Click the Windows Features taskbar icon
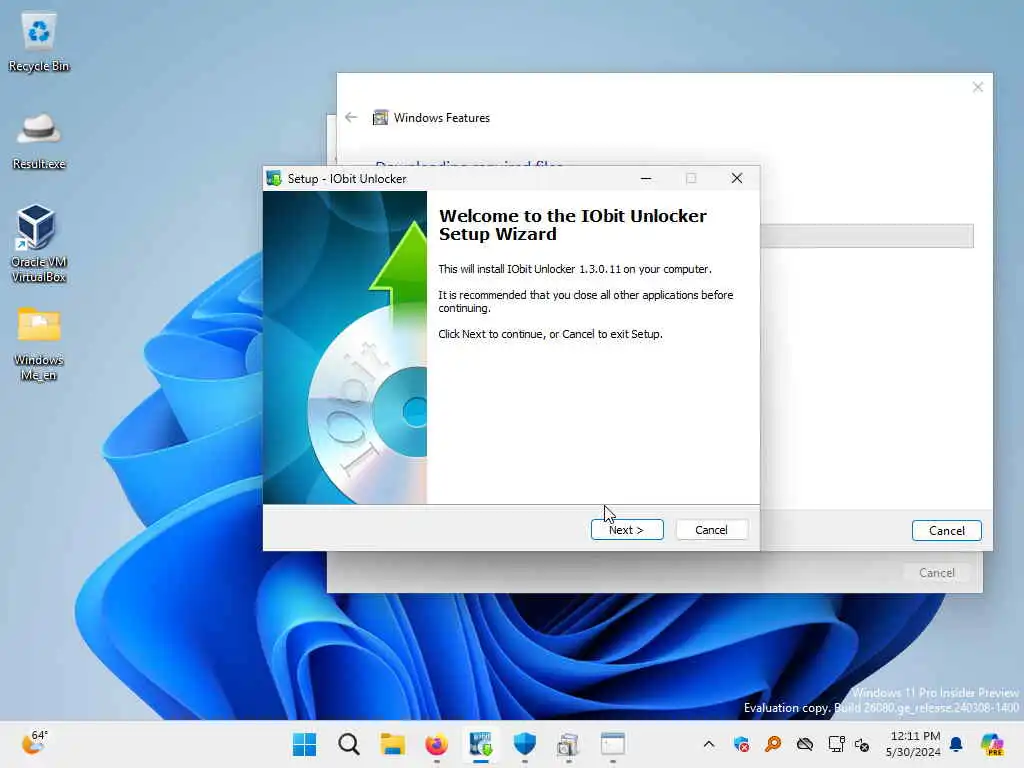 coord(569,744)
